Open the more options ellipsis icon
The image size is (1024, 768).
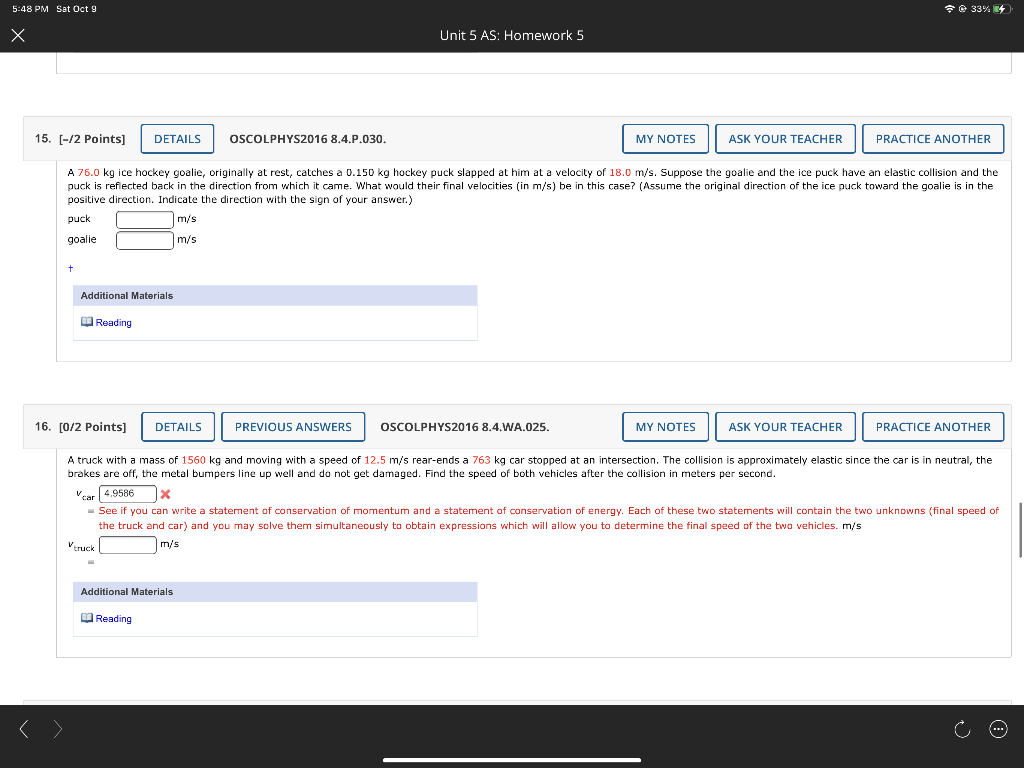[998, 729]
